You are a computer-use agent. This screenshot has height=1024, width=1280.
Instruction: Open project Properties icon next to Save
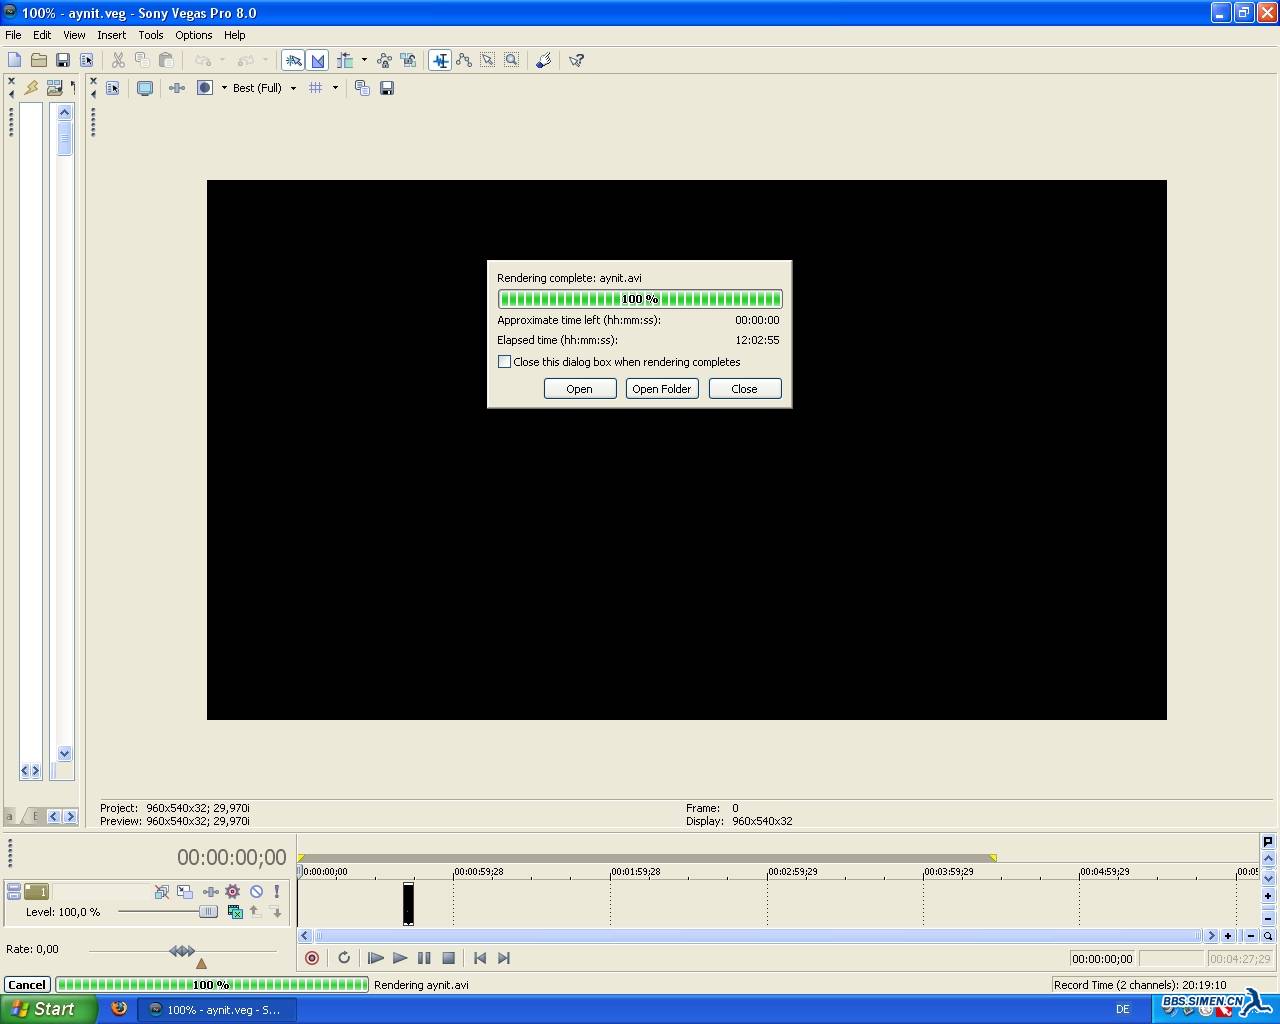click(86, 60)
